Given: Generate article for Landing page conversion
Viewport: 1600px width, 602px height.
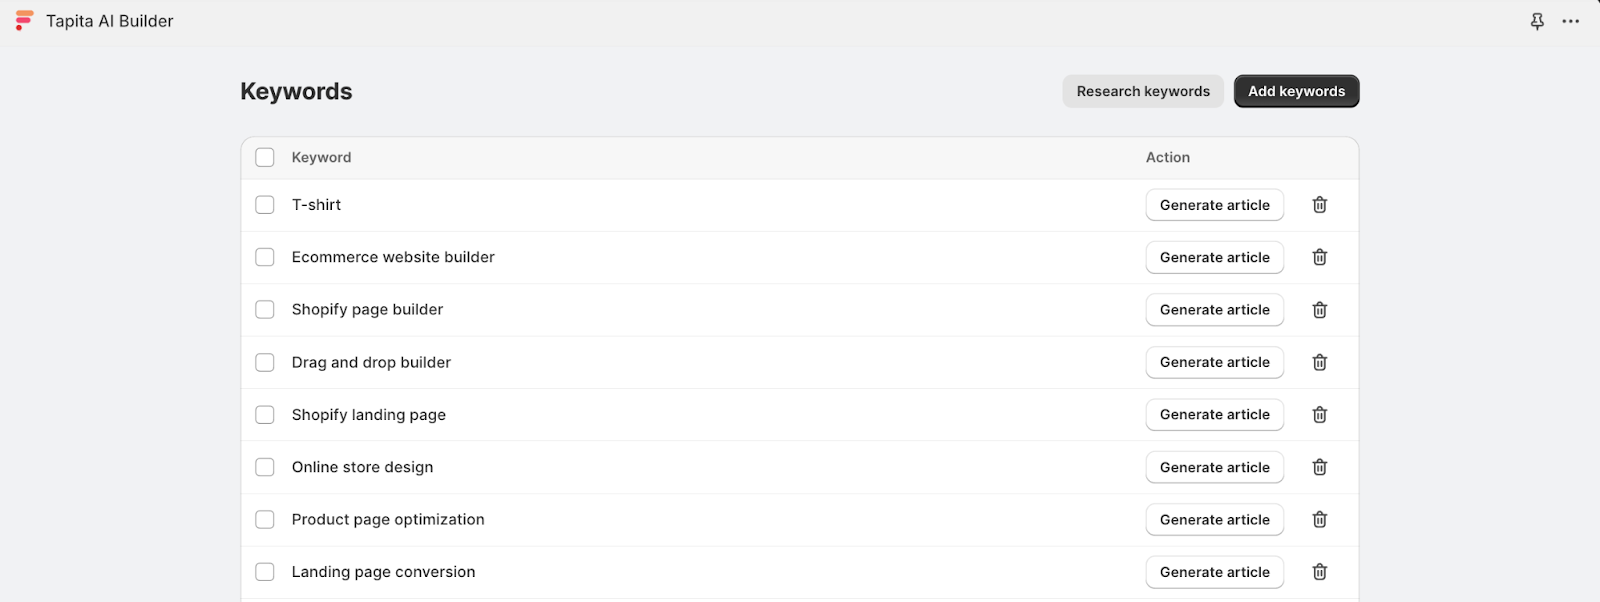Looking at the screenshot, I should click(x=1214, y=572).
